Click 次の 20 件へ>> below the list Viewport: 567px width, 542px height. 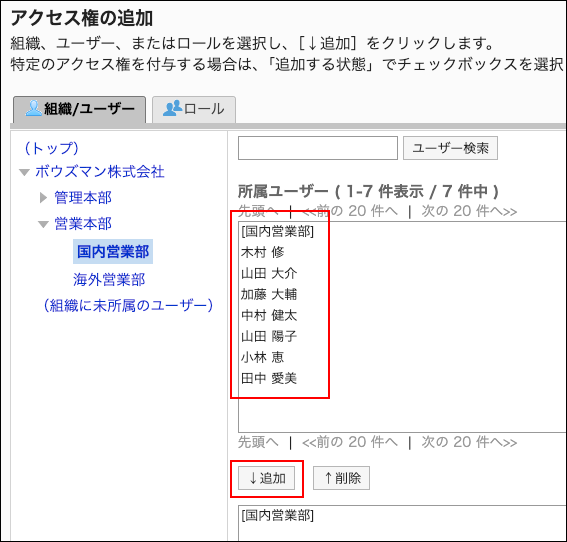[469, 442]
